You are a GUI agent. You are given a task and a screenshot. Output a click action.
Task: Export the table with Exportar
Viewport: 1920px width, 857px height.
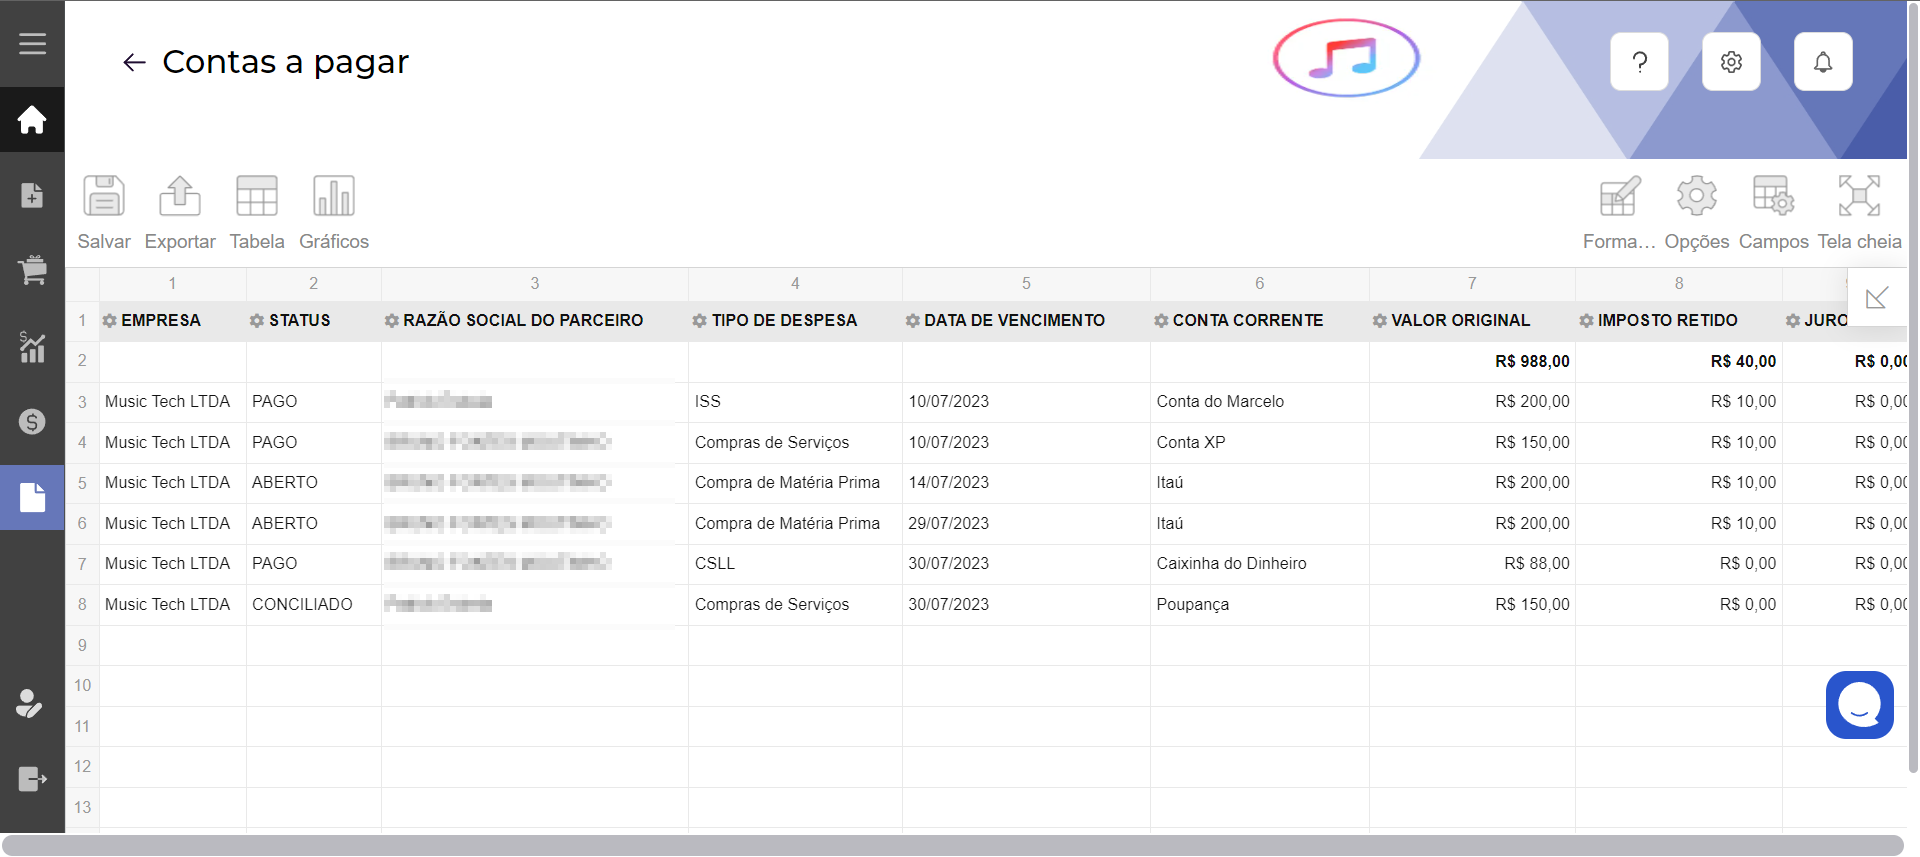point(180,197)
